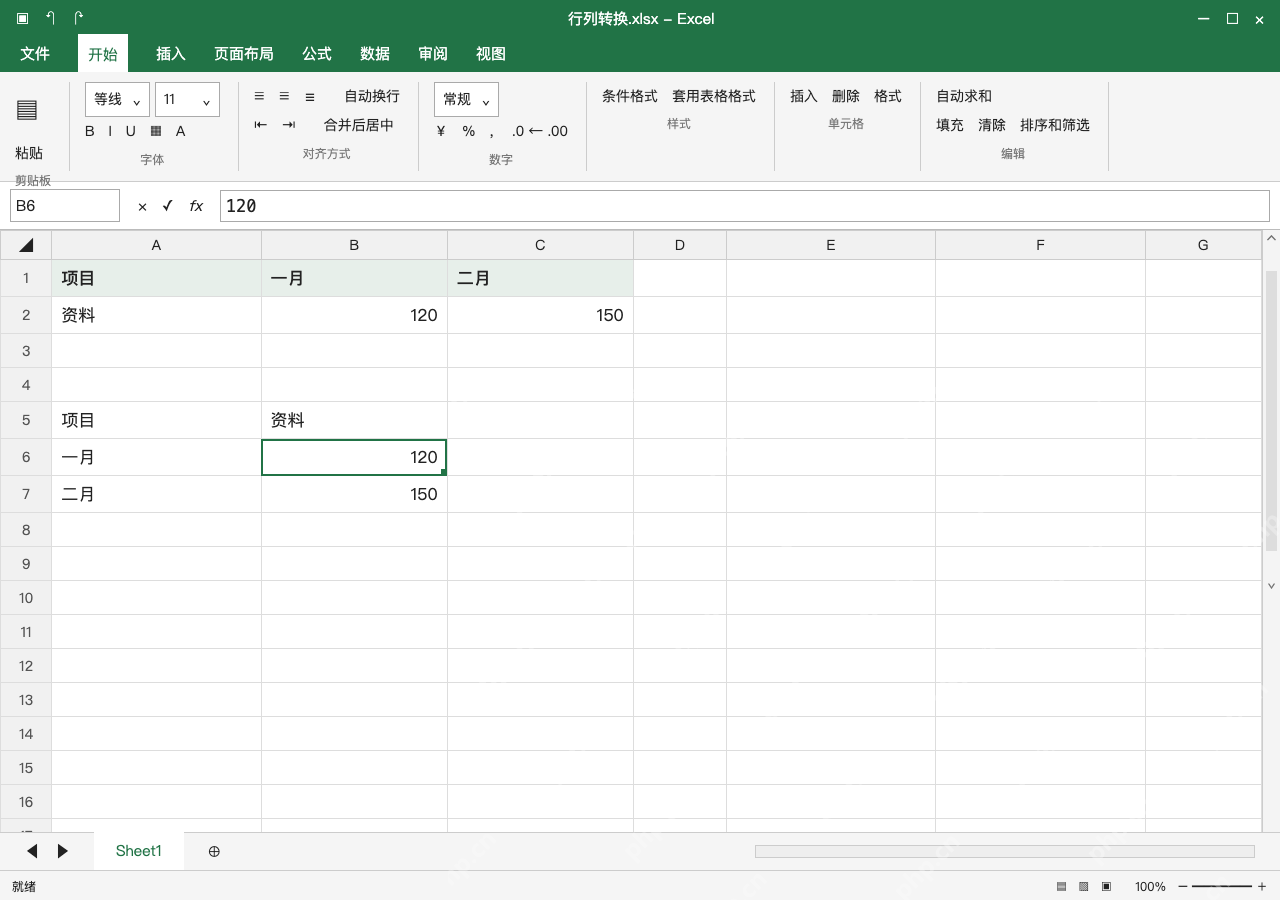This screenshot has width=1280, height=900.
Task: Click the 自动求和 AutoSum button
Action: [964, 96]
